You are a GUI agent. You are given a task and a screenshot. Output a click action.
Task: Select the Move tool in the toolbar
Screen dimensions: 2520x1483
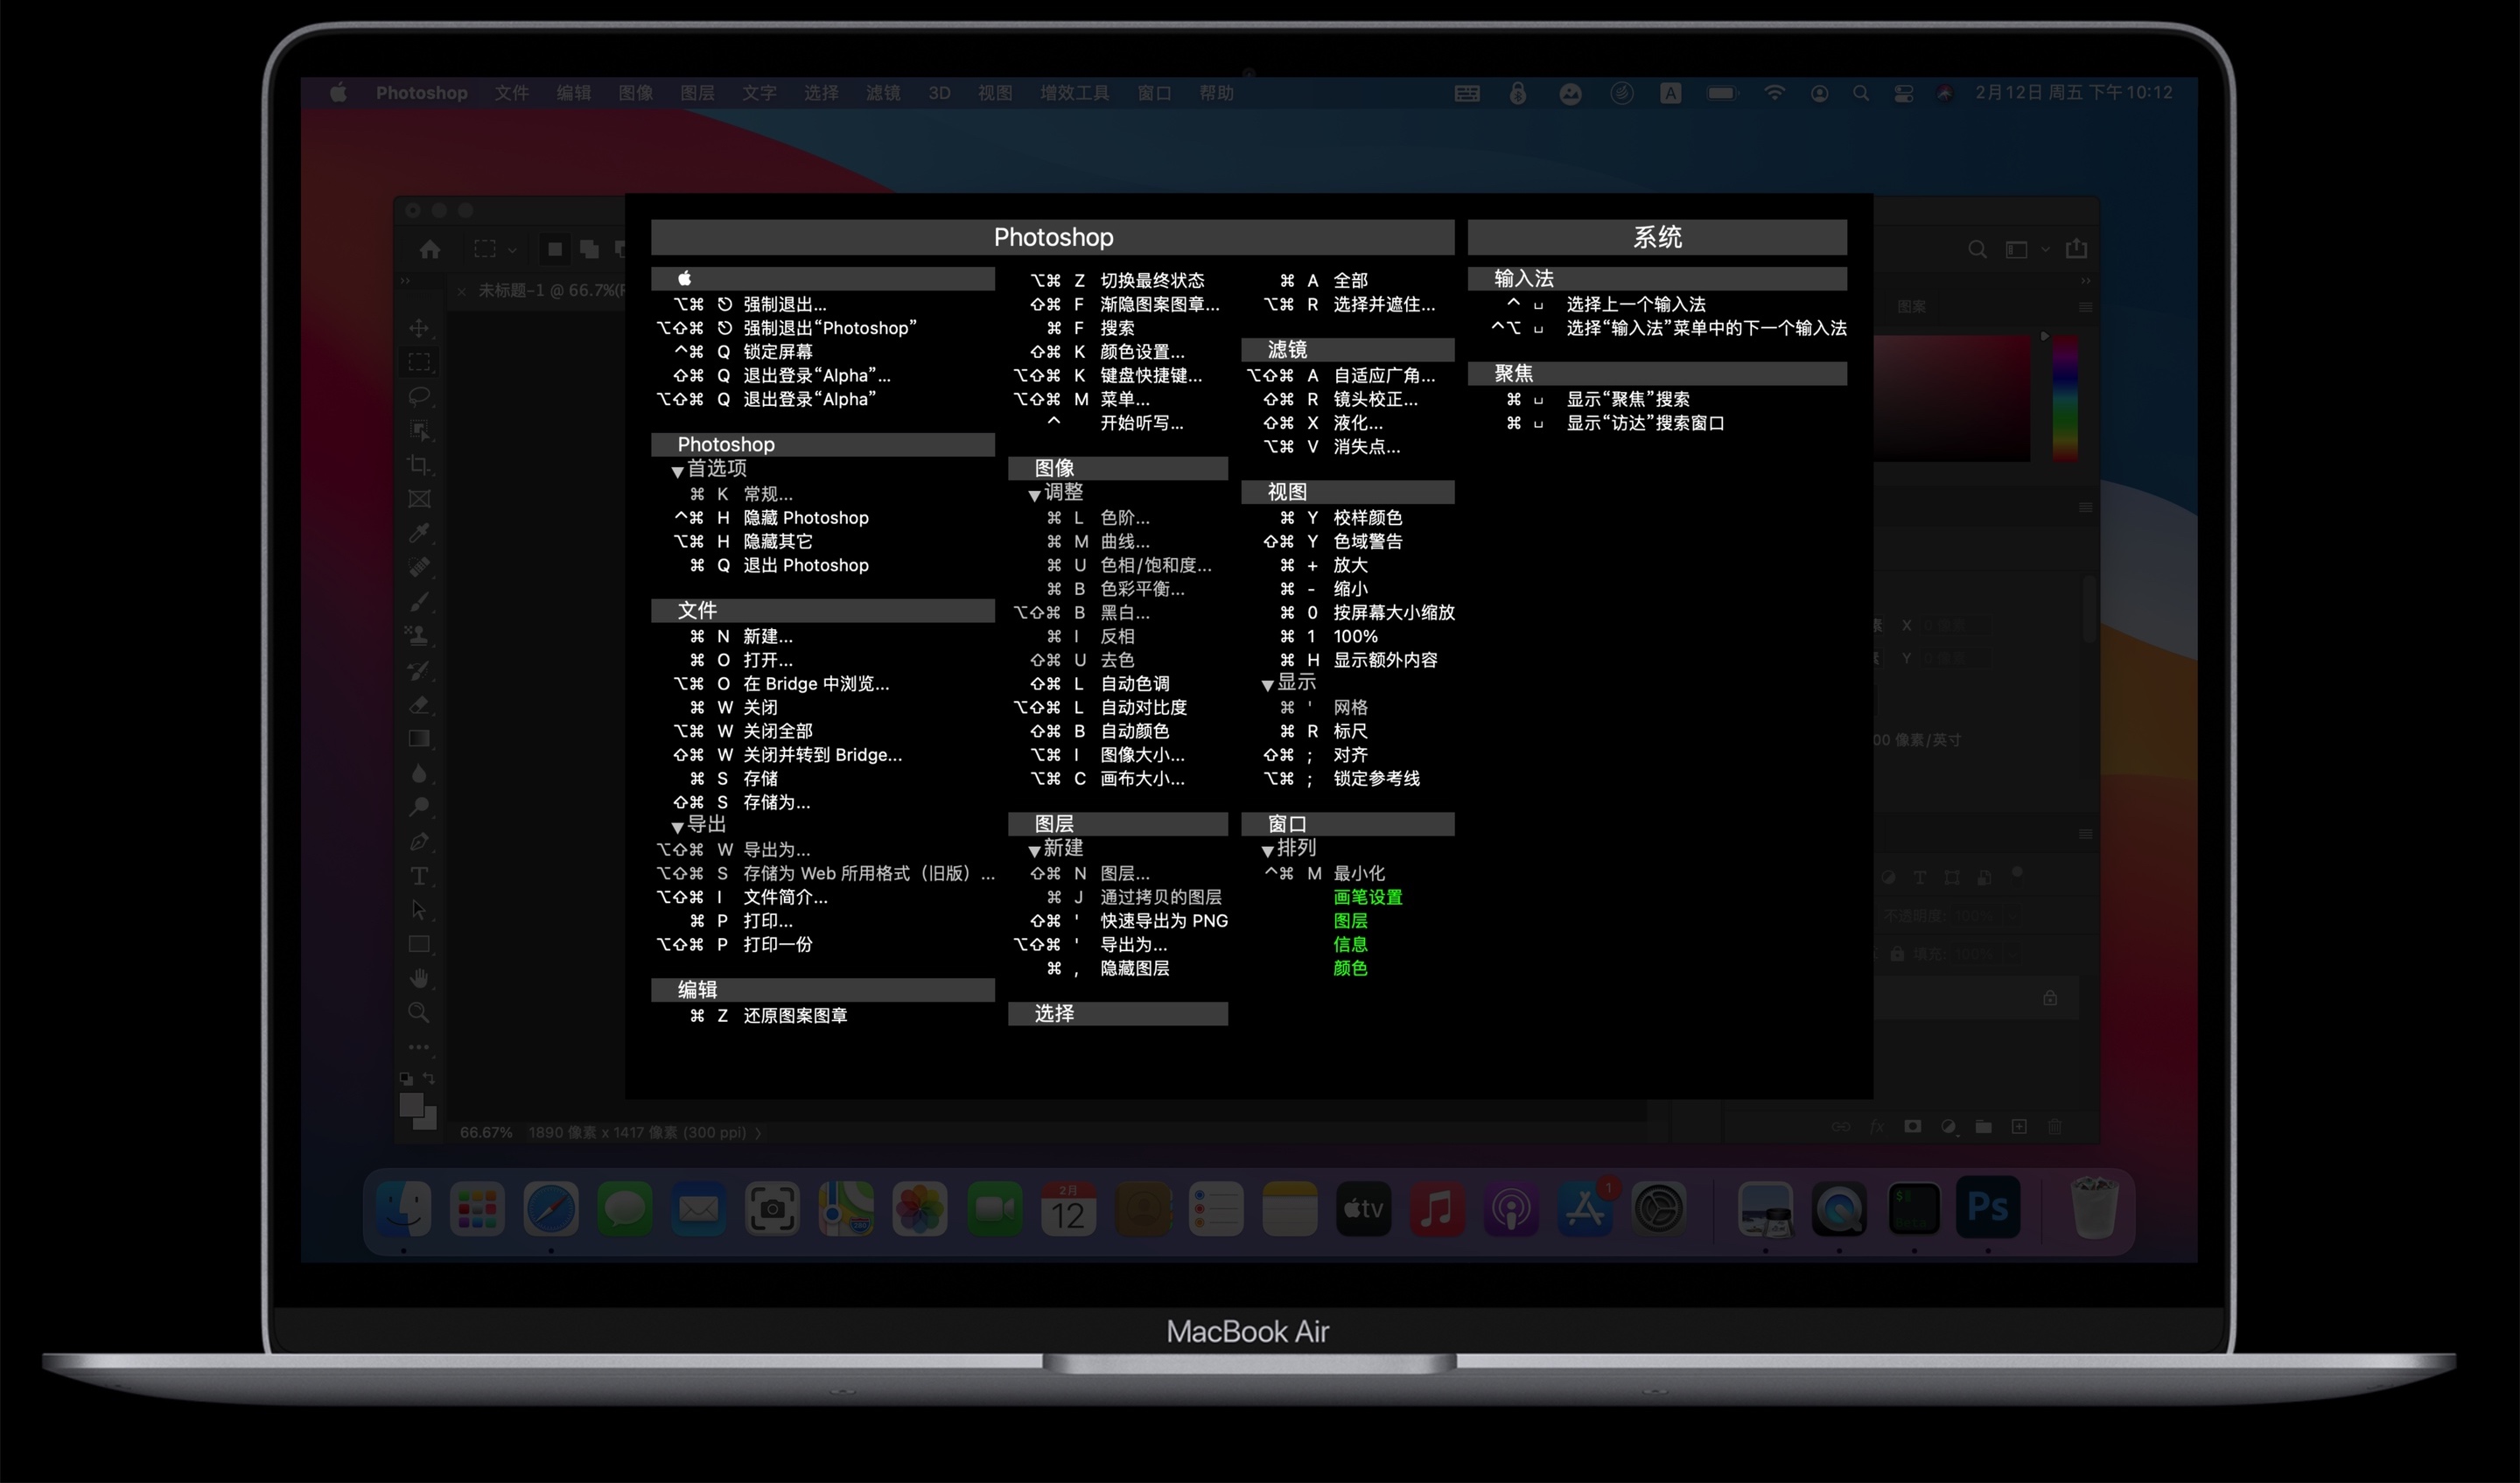(x=421, y=327)
